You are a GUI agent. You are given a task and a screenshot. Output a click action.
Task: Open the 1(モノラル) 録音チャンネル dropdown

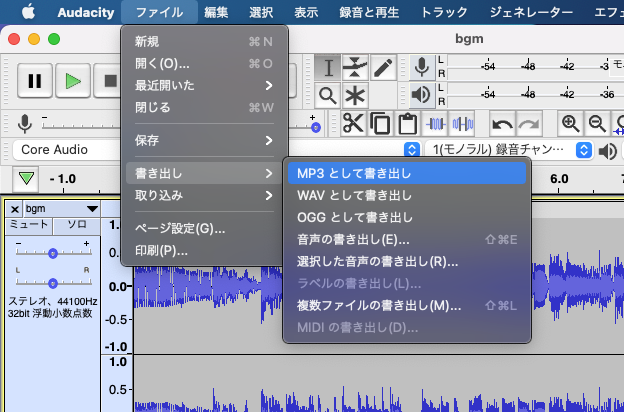click(509, 150)
